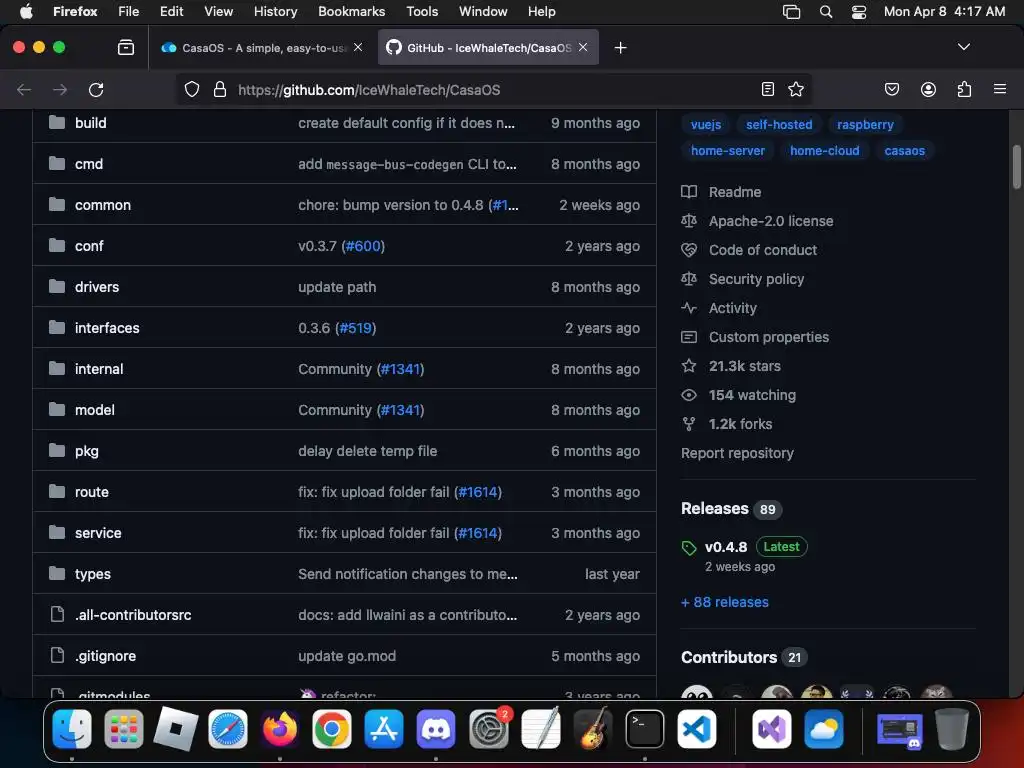Launch Visual Studio Code from the Dock
The image size is (1024, 768).
click(x=696, y=729)
